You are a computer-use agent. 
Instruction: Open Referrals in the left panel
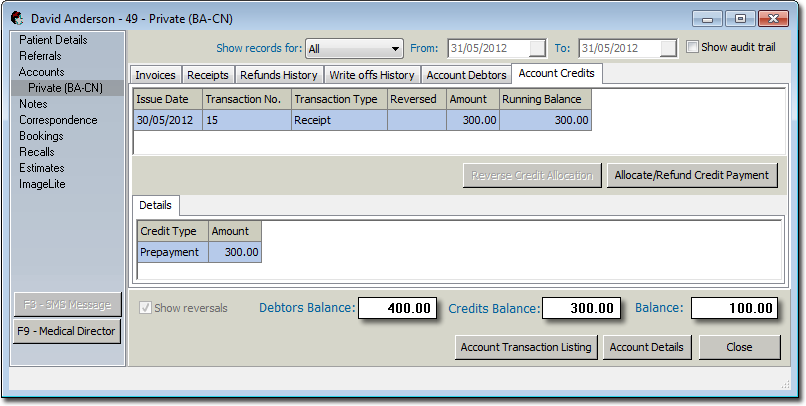point(40,56)
